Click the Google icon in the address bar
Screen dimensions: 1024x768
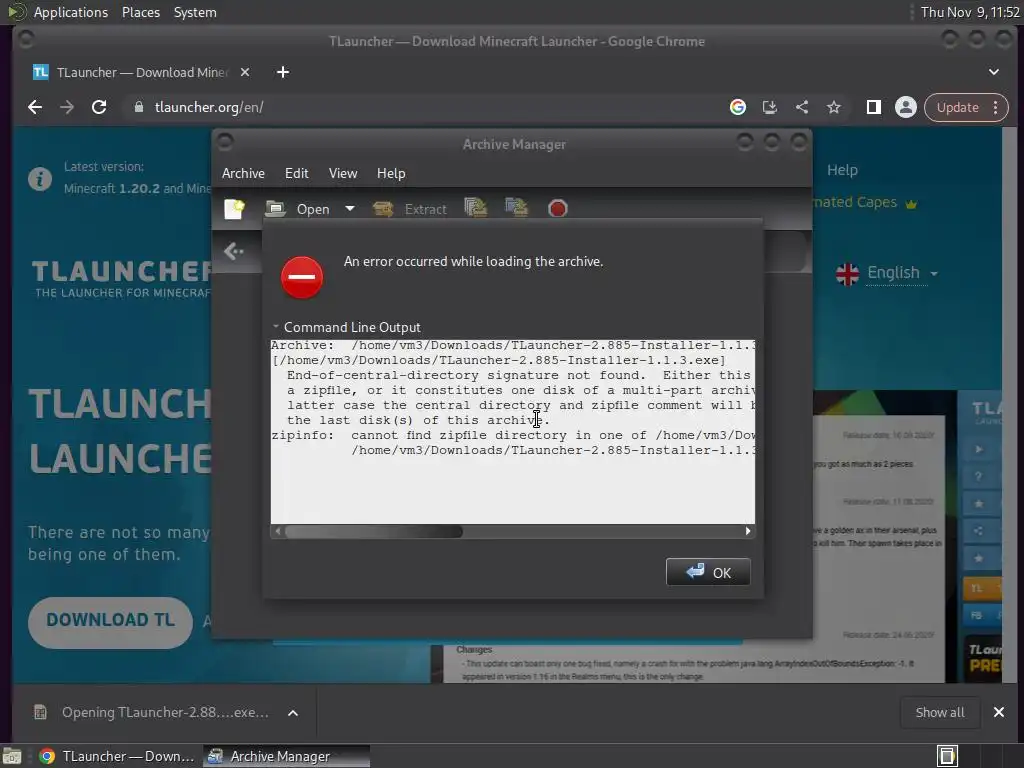pyautogui.click(x=738, y=107)
